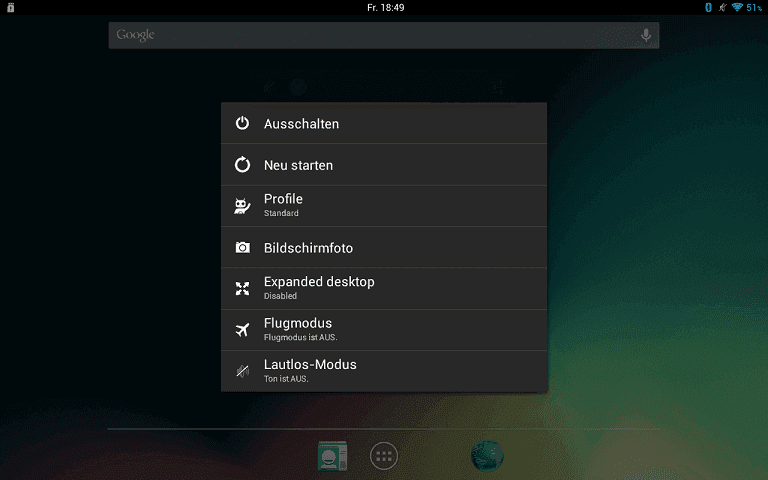Open the Profile Standard entry
768x480 pixels.
point(384,206)
